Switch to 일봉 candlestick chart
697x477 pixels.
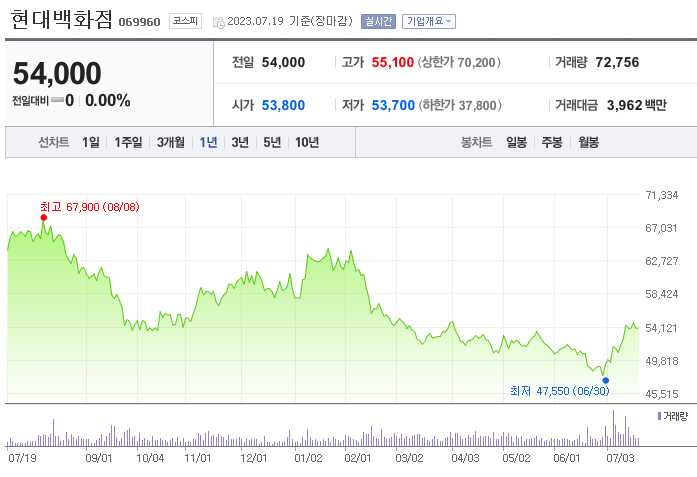pos(517,142)
